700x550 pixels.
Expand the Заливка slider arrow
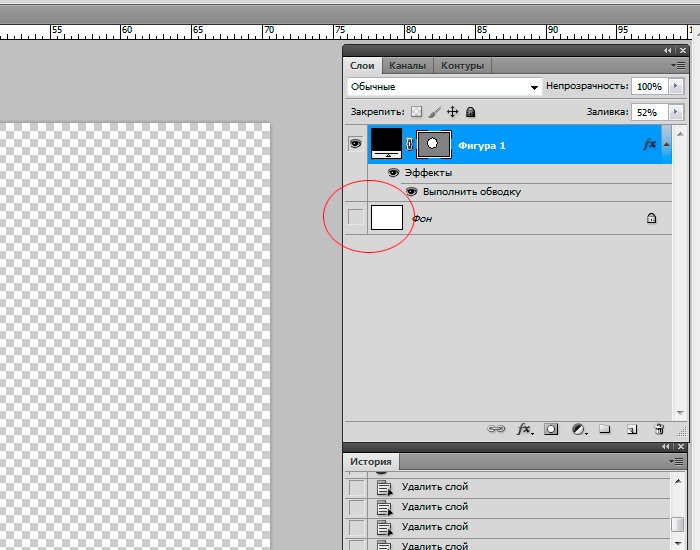pos(676,112)
